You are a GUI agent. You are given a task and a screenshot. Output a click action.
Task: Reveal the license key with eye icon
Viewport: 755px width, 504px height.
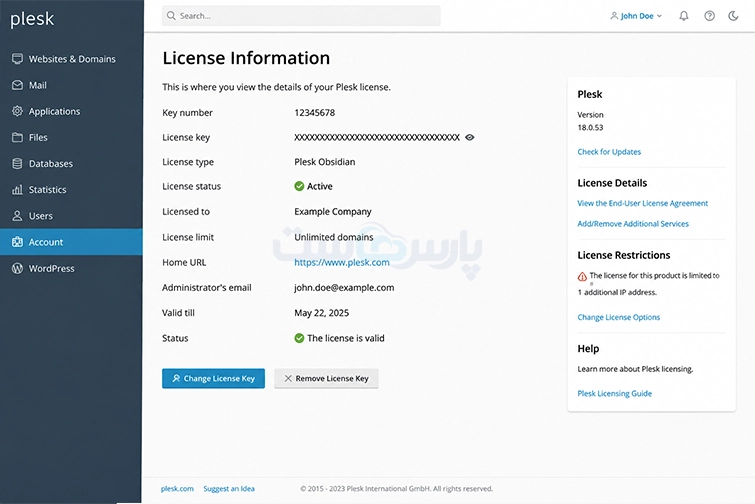(x=469, y=137)
